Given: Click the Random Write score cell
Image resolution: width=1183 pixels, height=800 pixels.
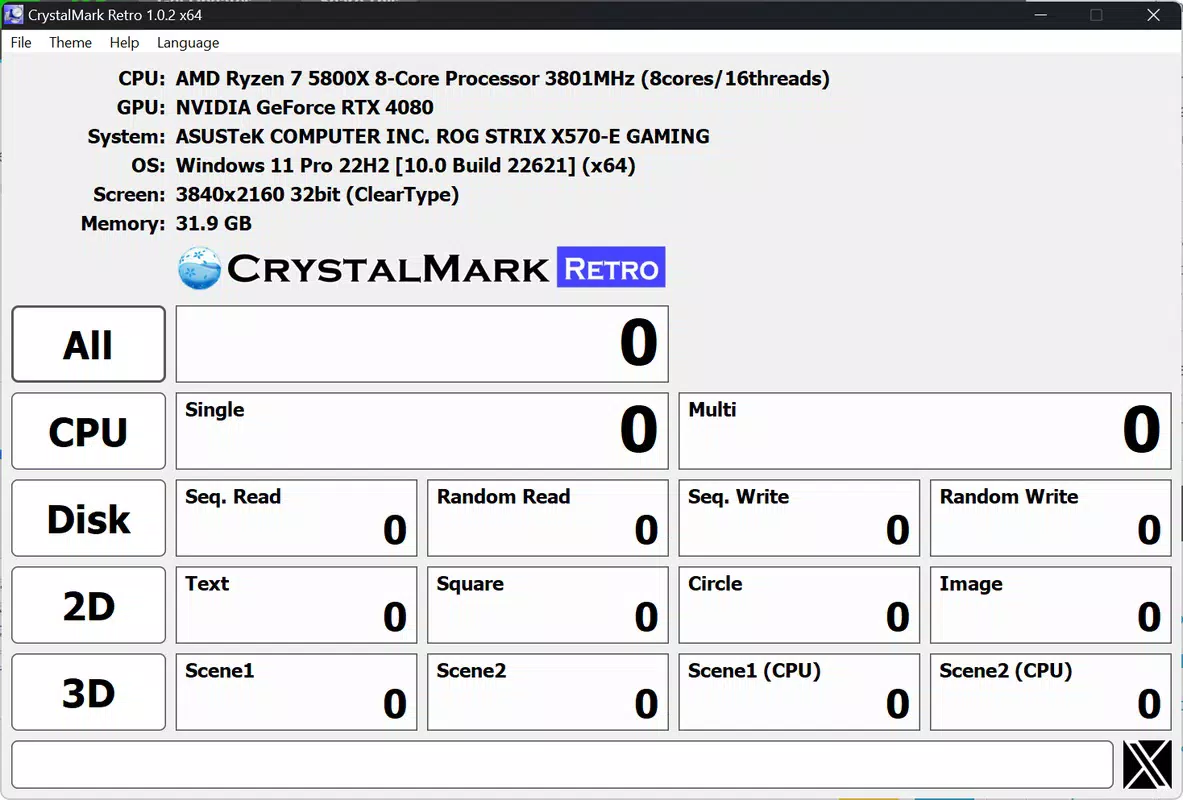Looking at the screenshot, I should pyautogui.click(x=1051, y=518).
